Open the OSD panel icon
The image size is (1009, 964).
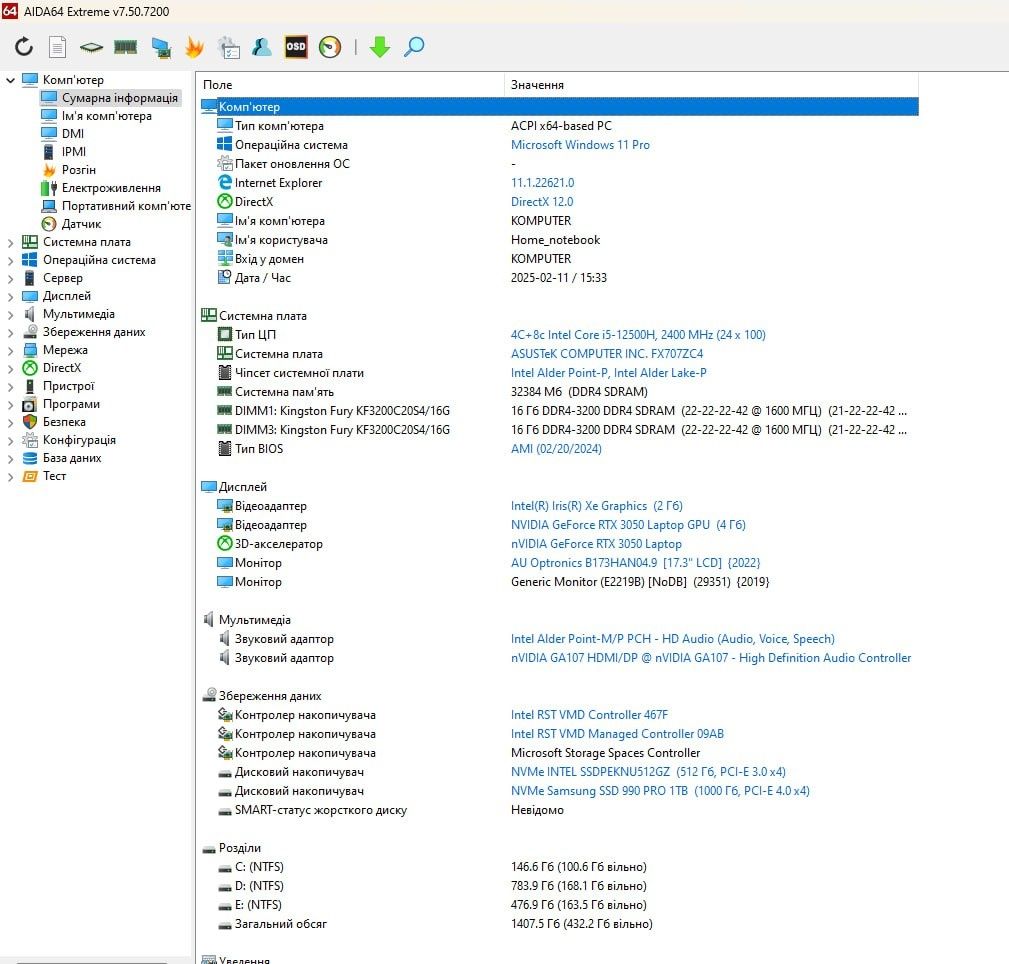[296, 46]
